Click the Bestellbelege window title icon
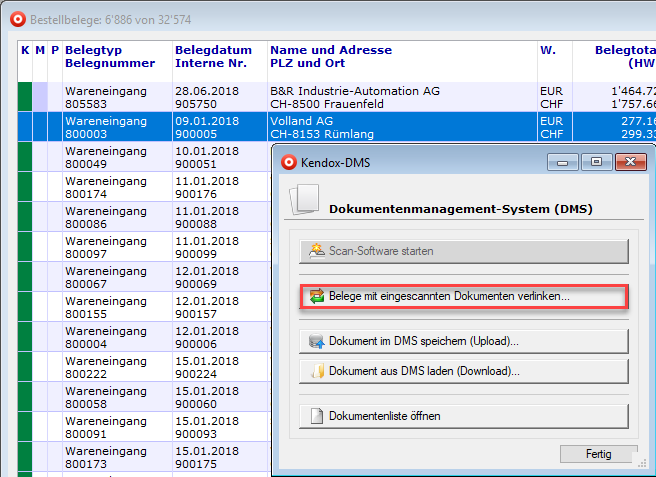The height and width of the screenshot is (477, 656). (x=17, y=19)
